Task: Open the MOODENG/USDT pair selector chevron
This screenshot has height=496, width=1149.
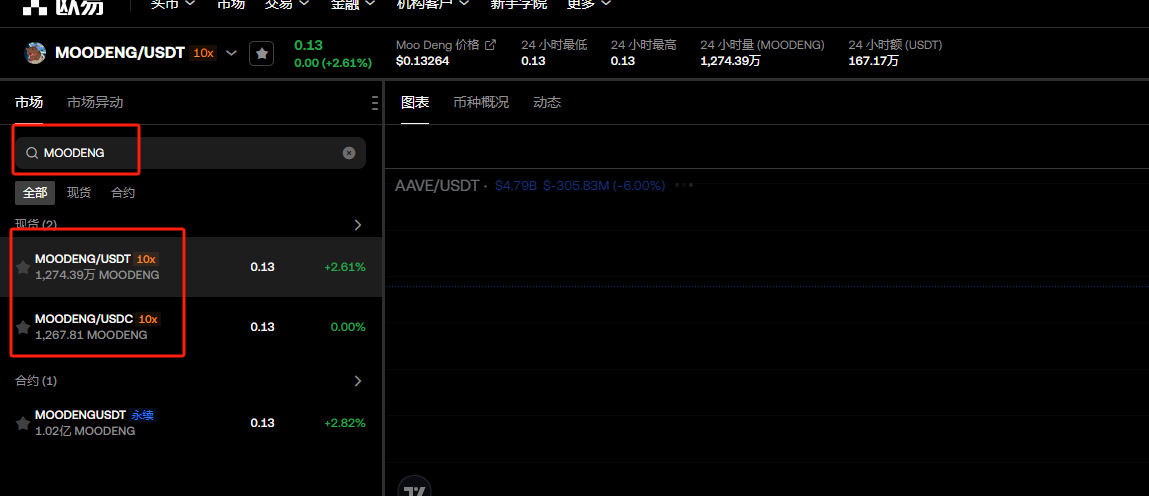Action: click(232, 53)
